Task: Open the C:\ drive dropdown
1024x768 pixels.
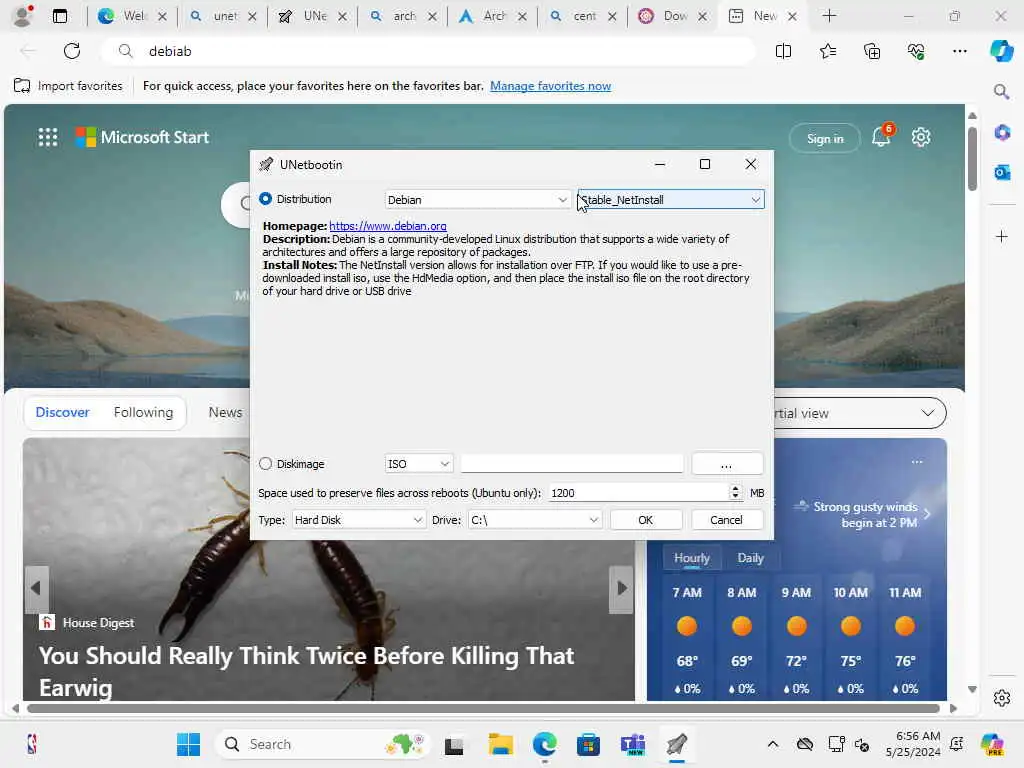Action: tap(534, 520)
